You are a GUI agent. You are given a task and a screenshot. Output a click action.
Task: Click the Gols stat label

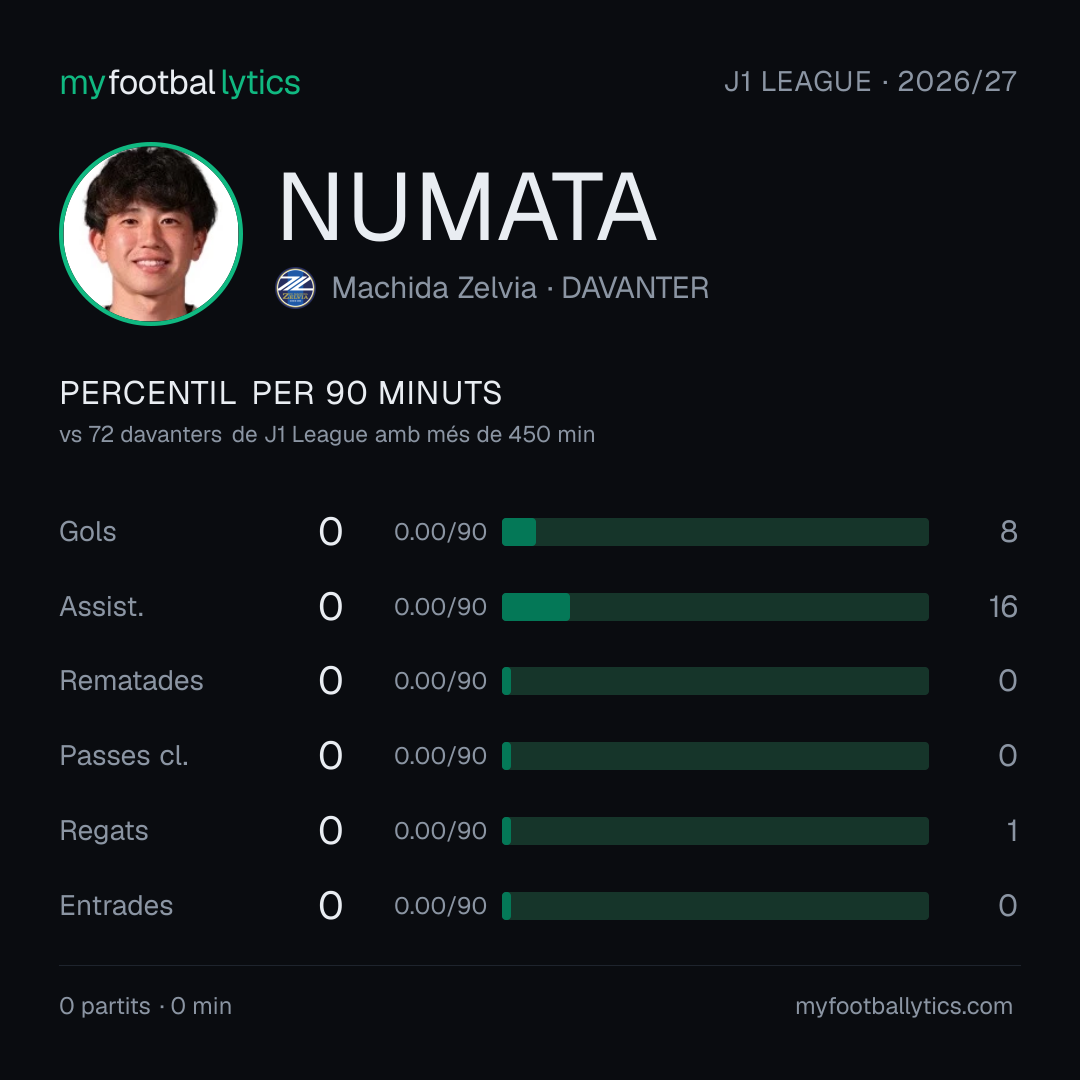pos(87,532)
